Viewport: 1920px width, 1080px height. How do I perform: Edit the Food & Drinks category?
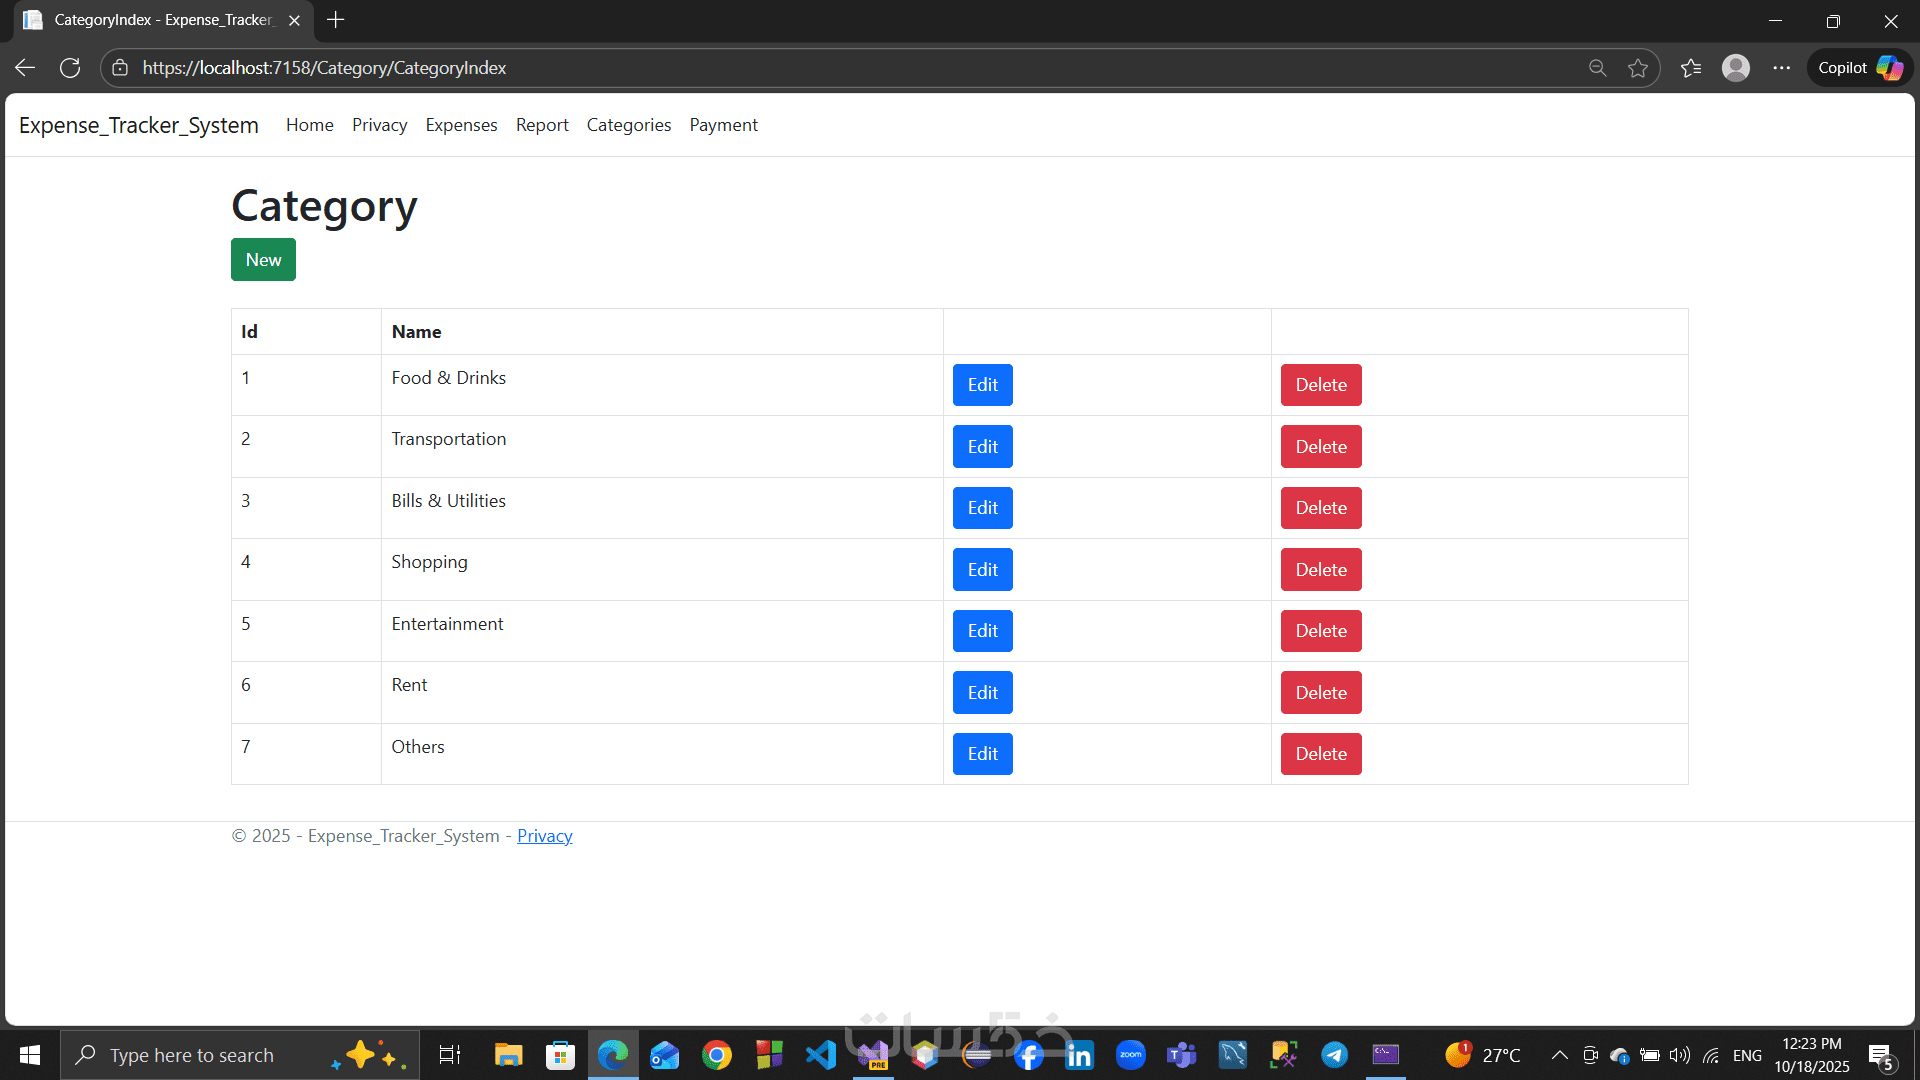982,385
